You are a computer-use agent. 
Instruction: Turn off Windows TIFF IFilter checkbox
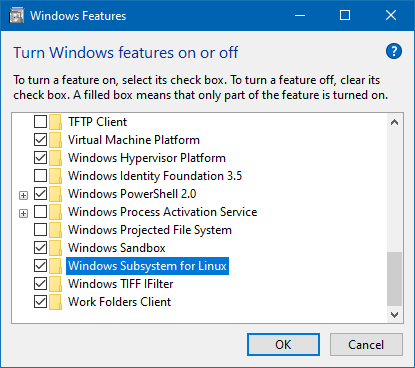[40, 284]
